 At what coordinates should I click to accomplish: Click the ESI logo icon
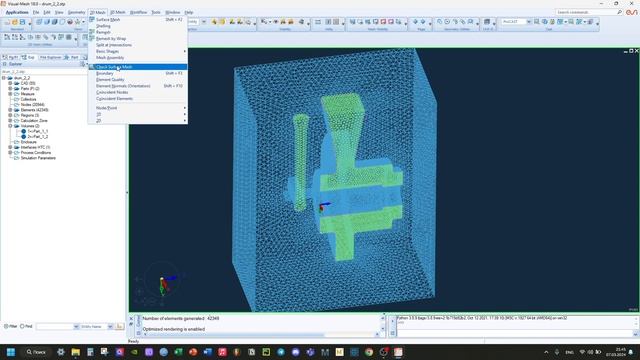[632, 13]
